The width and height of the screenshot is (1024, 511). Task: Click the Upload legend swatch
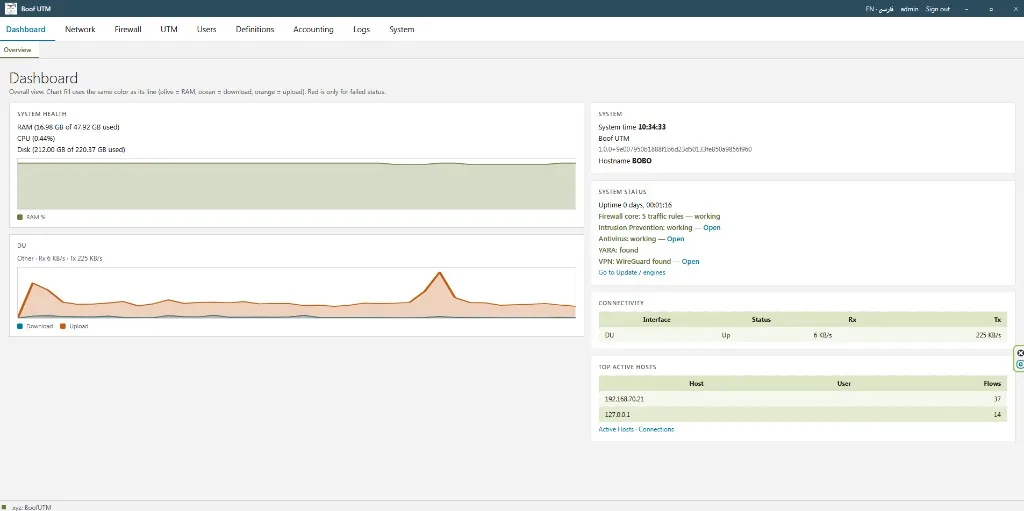63,325
